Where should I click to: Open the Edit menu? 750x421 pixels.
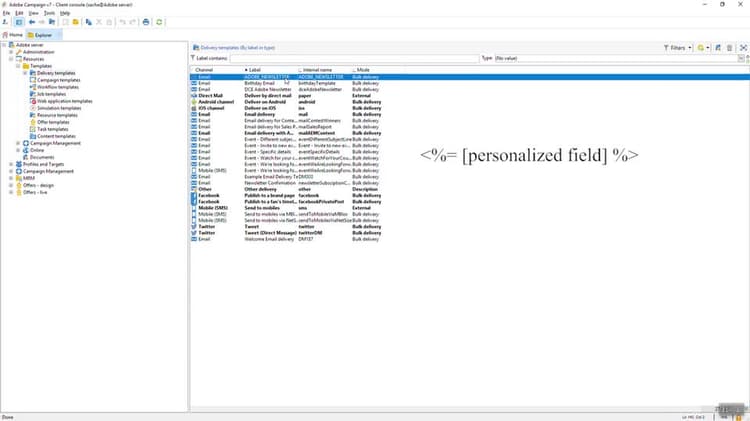[x=19, y=13]
